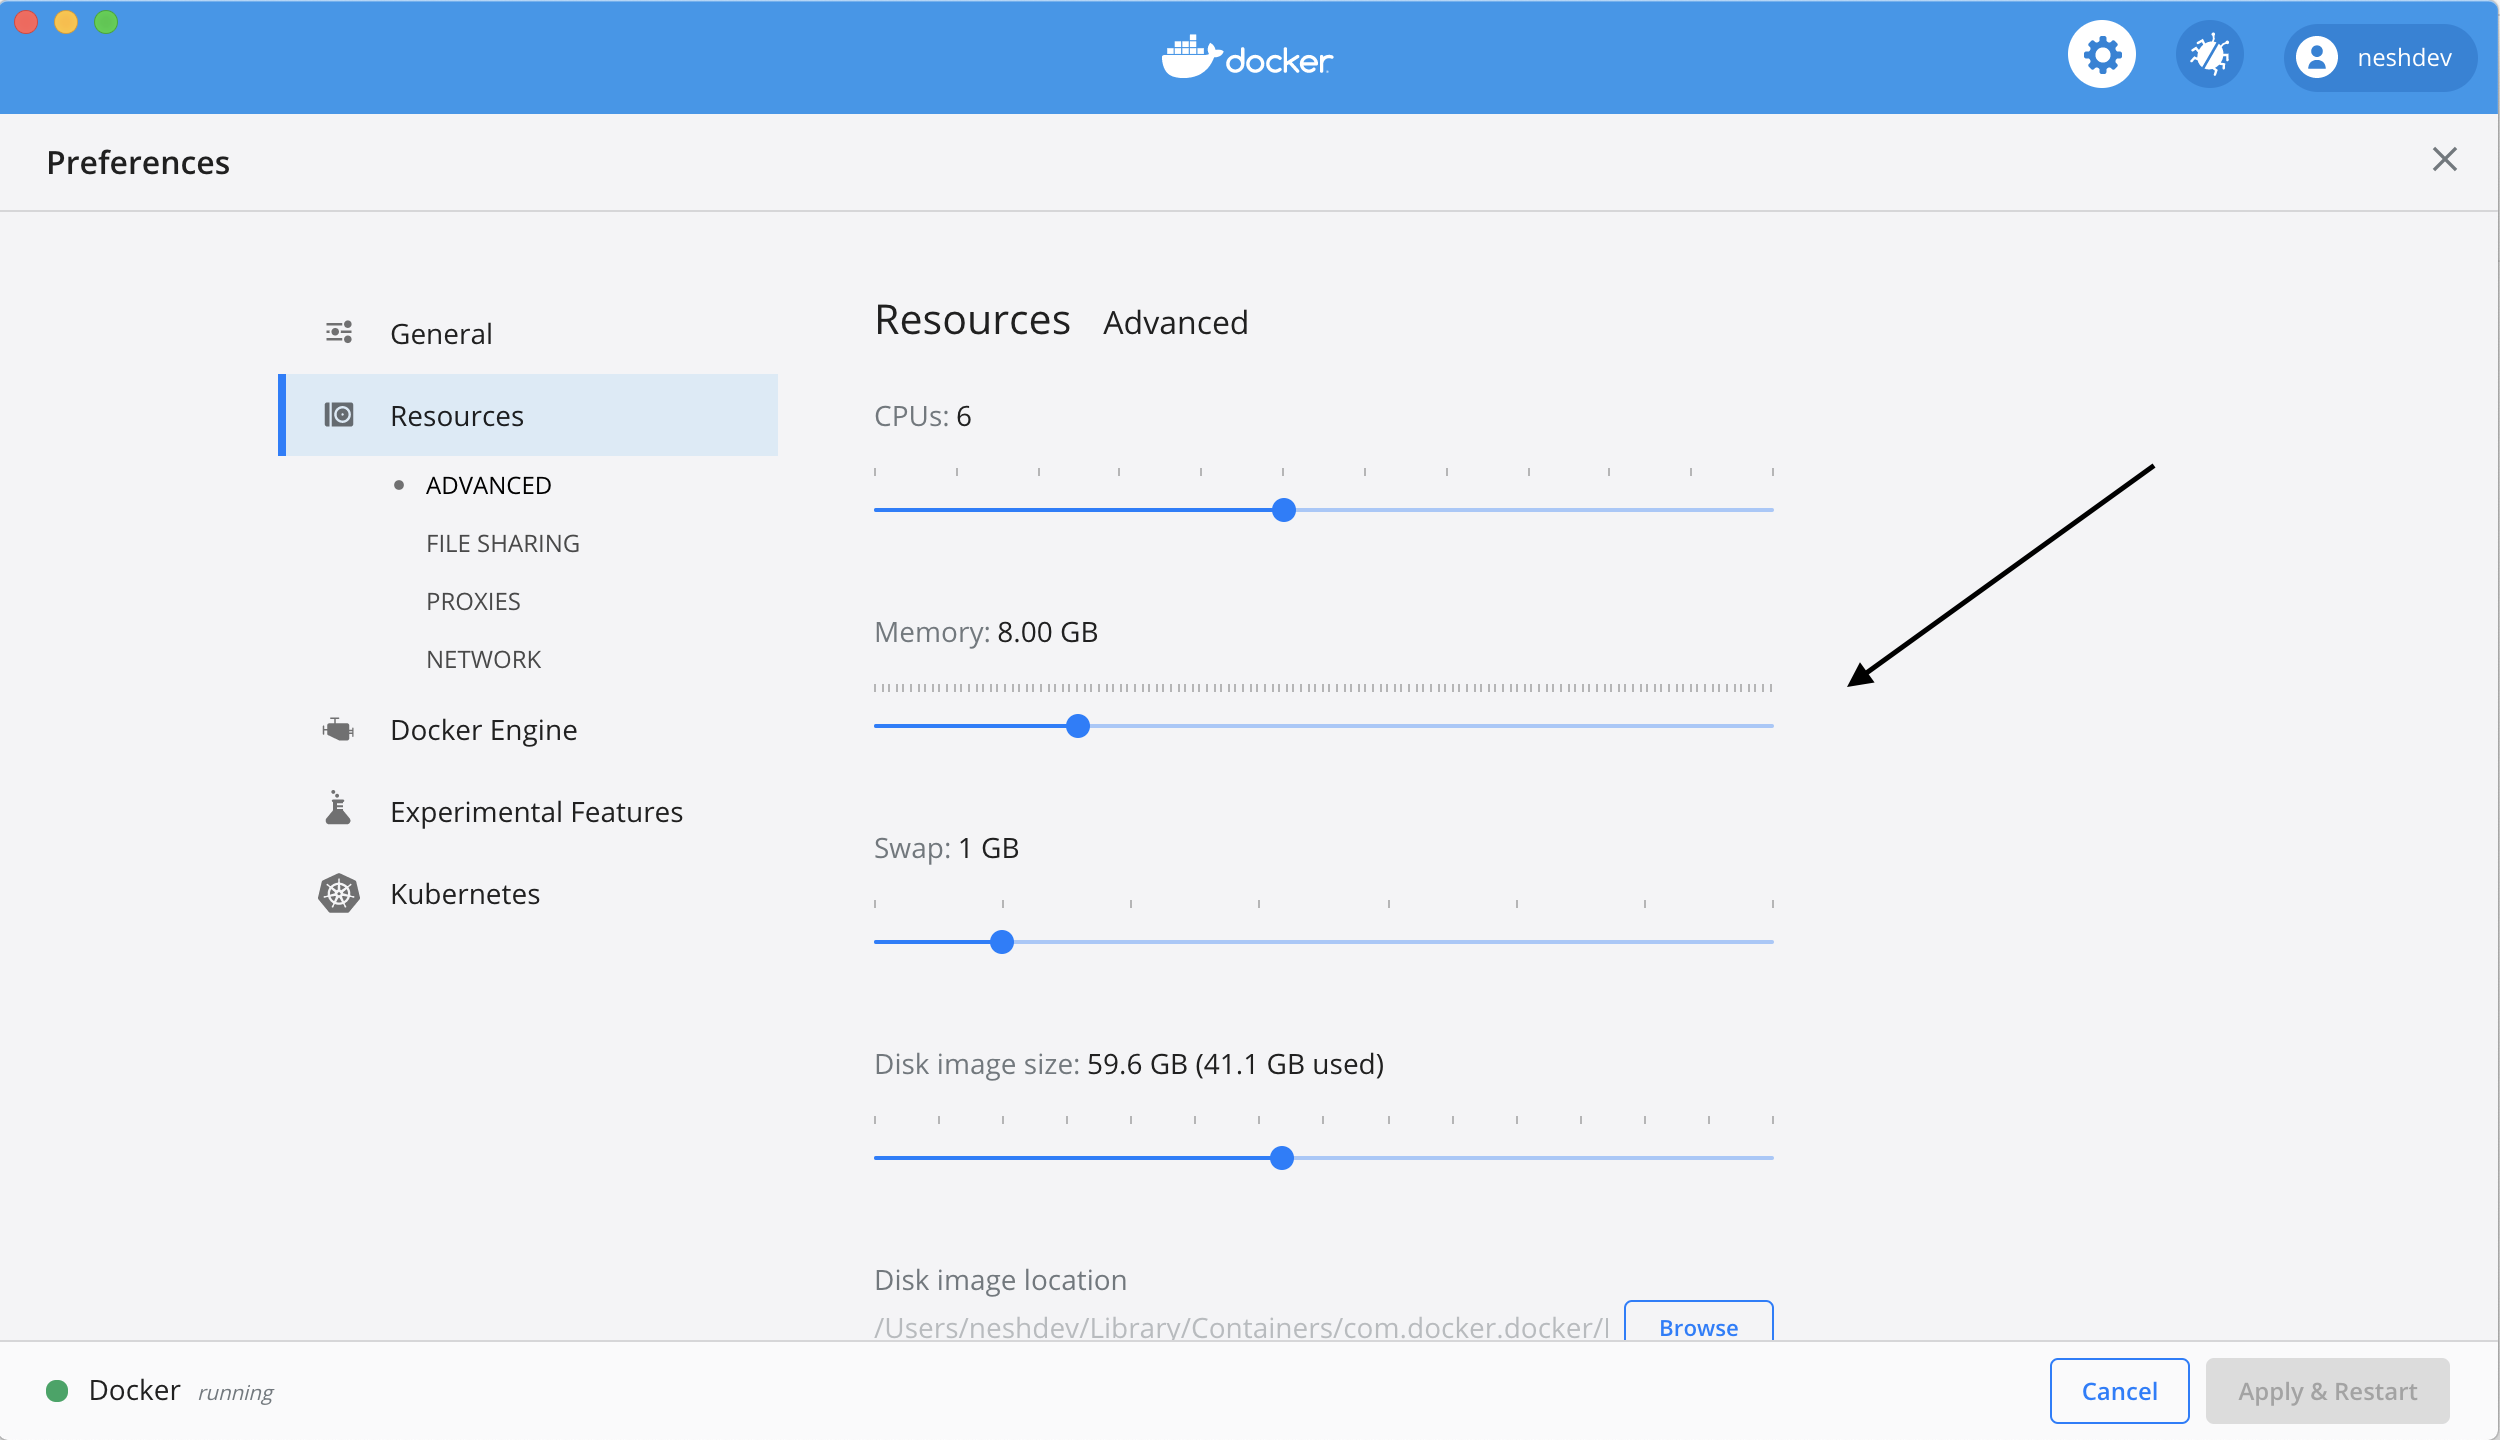Expand the NETWORK sub-section
The width and height of the screenshot is (2500, 1440).
[x=482, y=657]
